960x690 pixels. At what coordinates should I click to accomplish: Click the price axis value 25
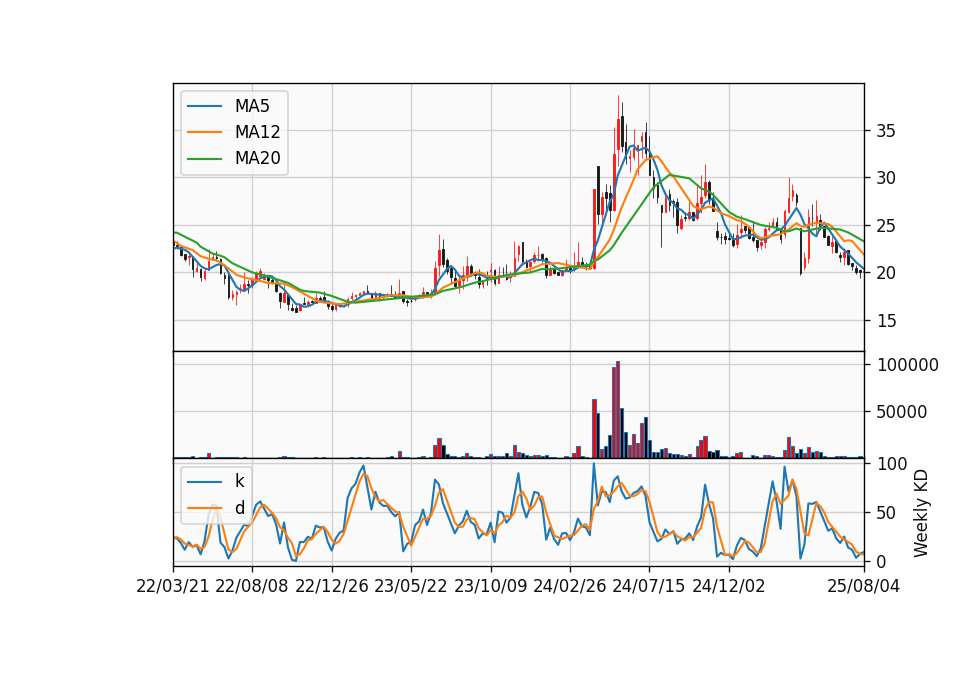(886, 226)
